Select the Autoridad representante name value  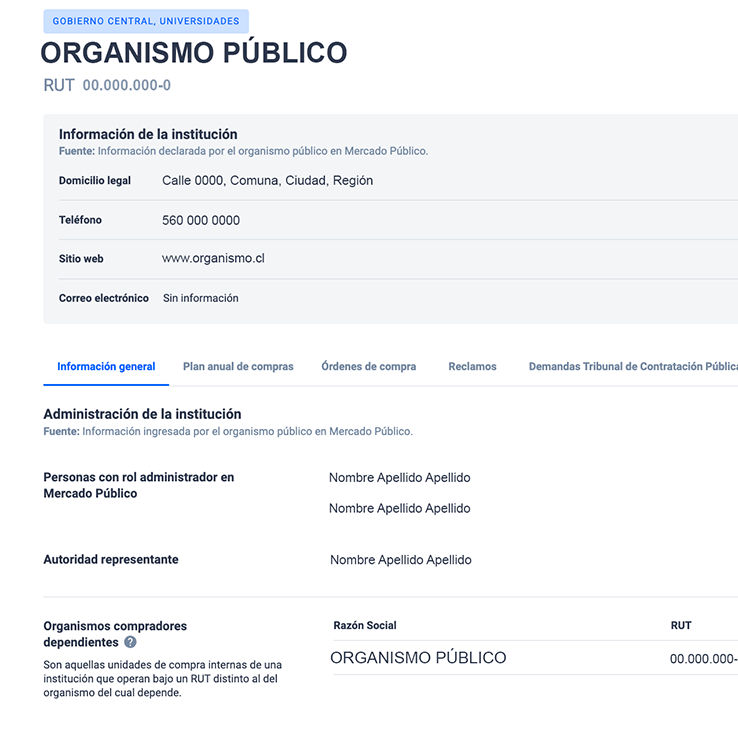click(x=401, y=560)
